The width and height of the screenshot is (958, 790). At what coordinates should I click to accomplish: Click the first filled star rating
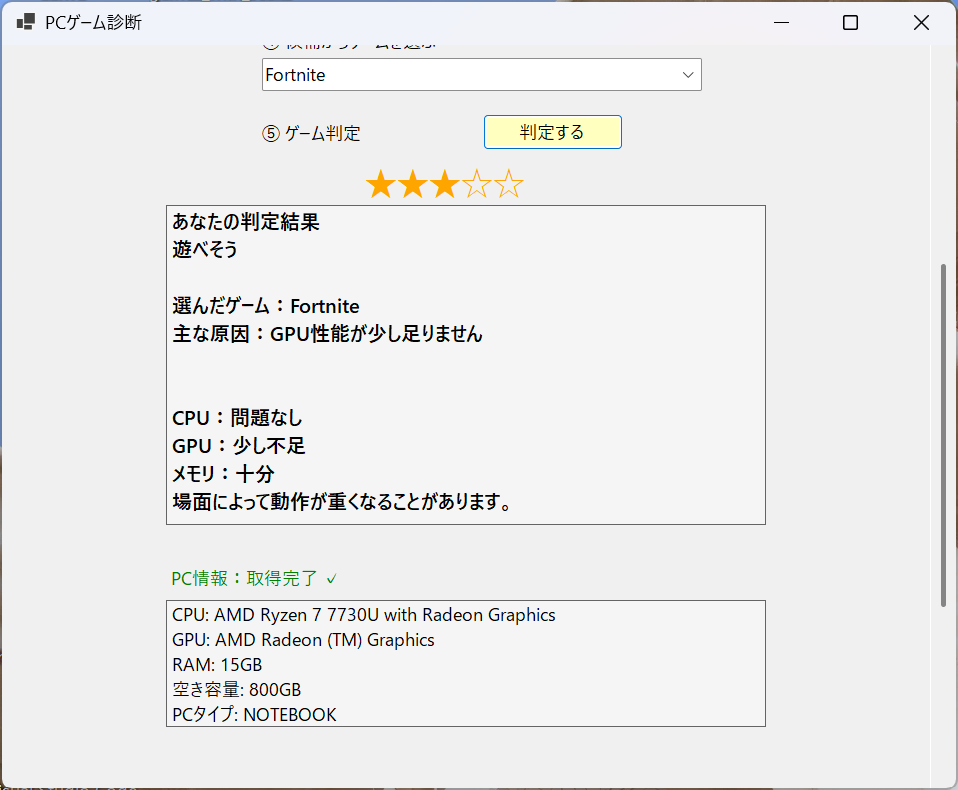[381, 184]
